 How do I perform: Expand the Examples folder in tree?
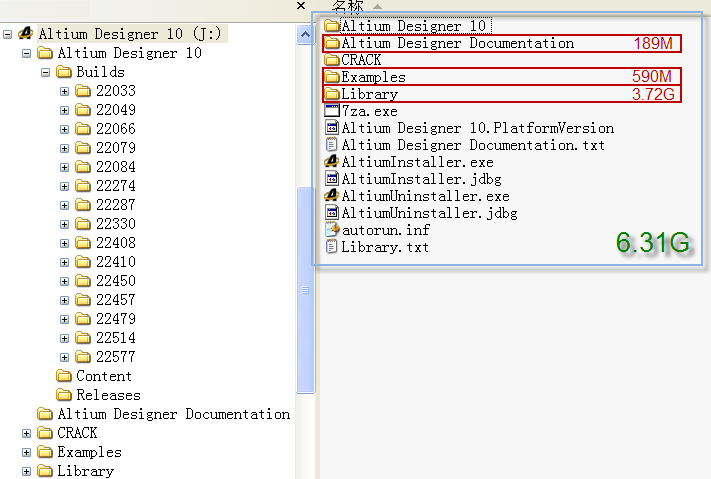coord(26,453)
